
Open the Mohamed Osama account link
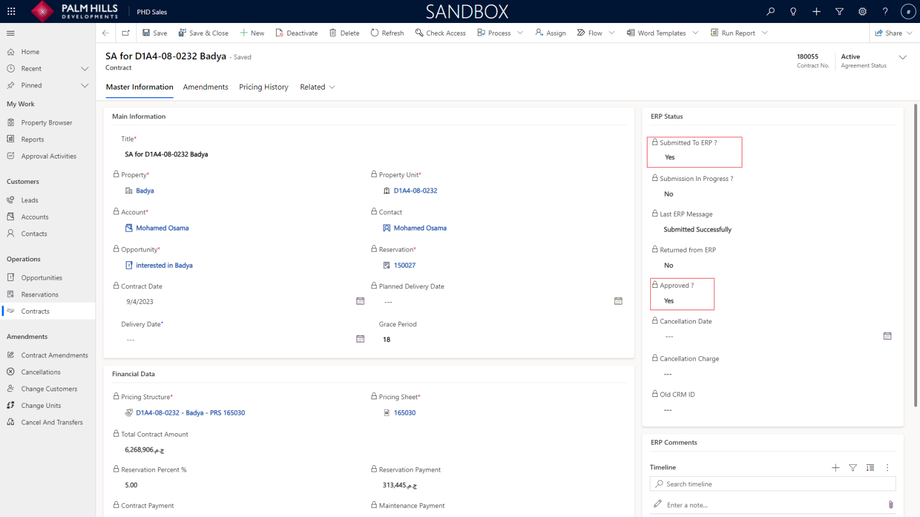coord(162,228)
